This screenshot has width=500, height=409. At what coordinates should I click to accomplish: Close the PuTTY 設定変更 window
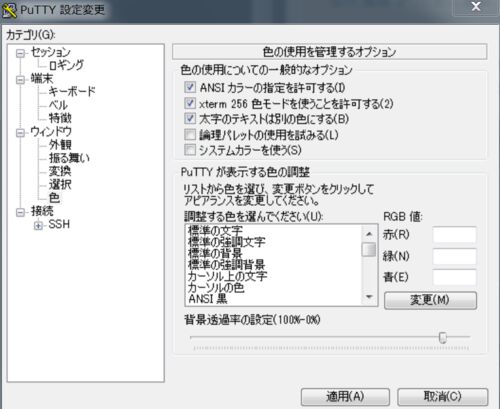(x=476, y=7)
